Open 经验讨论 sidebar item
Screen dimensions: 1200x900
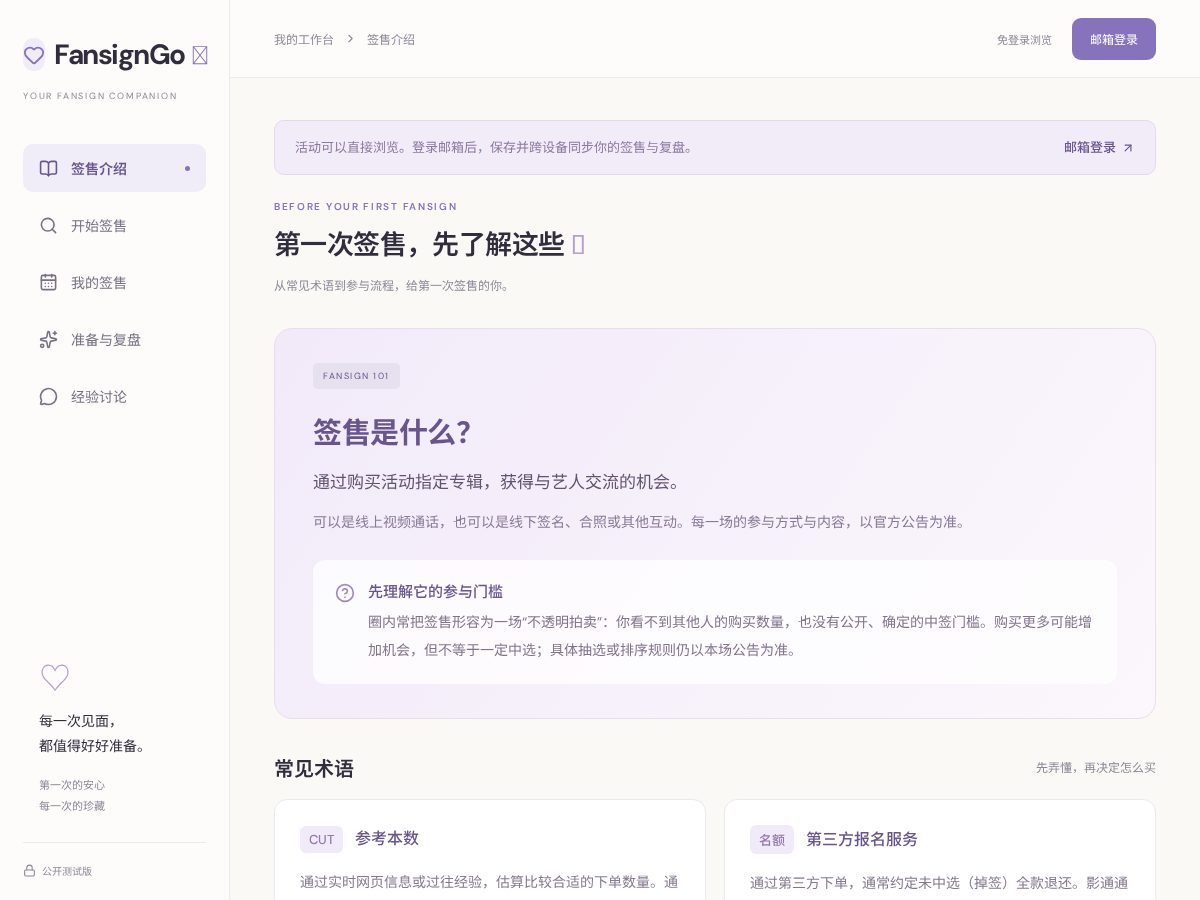click(x=114, y=396)
